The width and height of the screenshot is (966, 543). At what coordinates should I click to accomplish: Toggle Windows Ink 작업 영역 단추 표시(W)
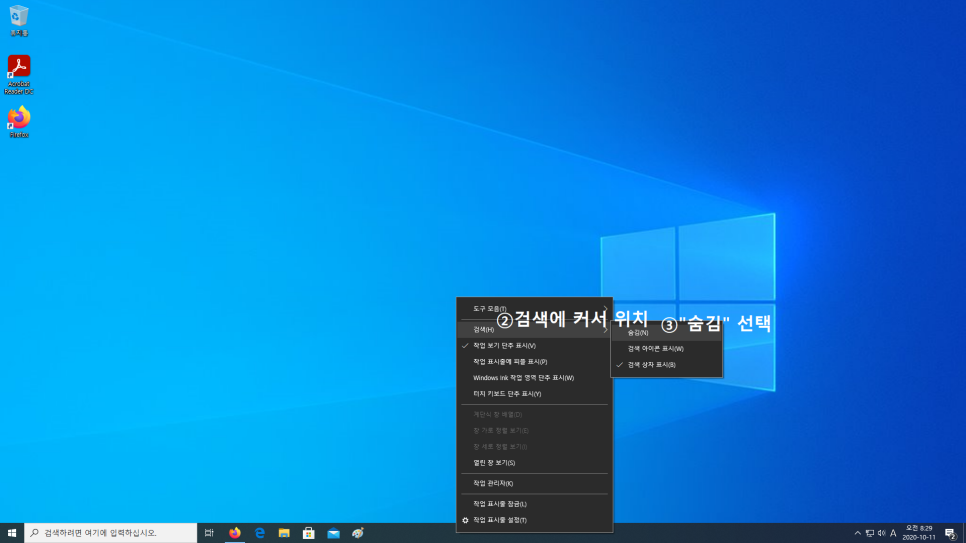pos(534,378)
